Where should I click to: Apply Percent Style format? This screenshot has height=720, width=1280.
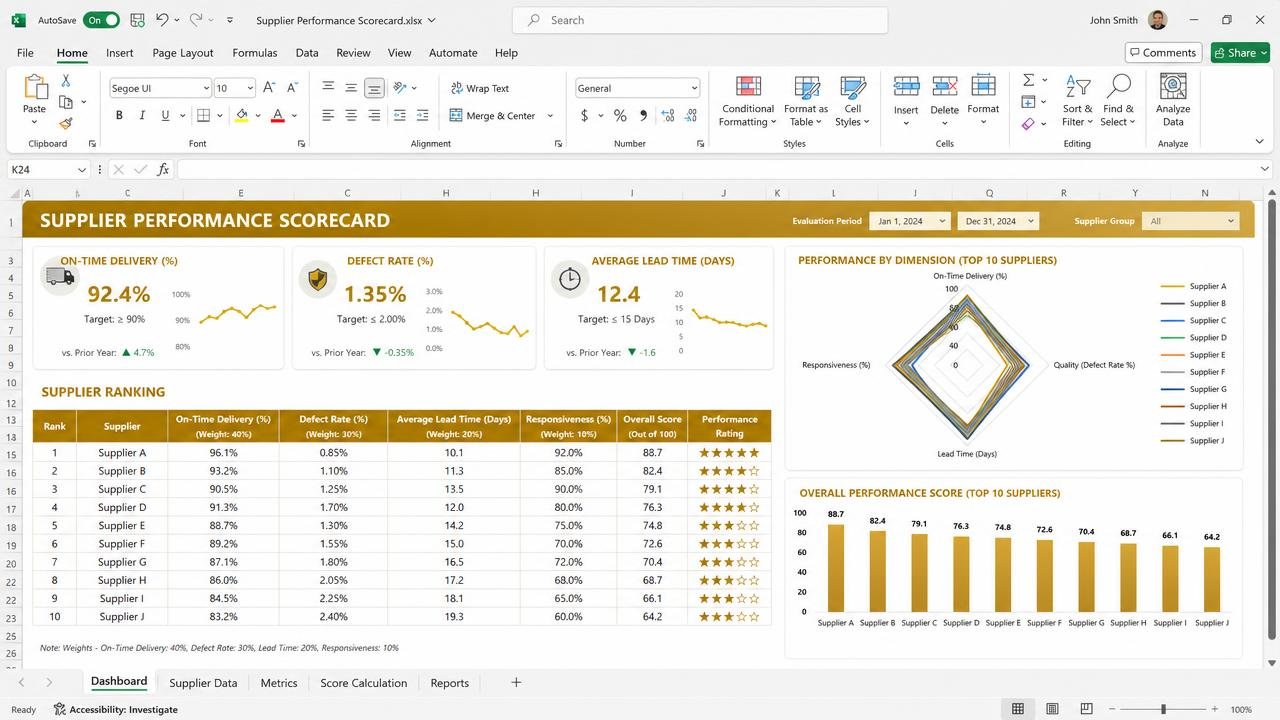[x=620, y=116]
